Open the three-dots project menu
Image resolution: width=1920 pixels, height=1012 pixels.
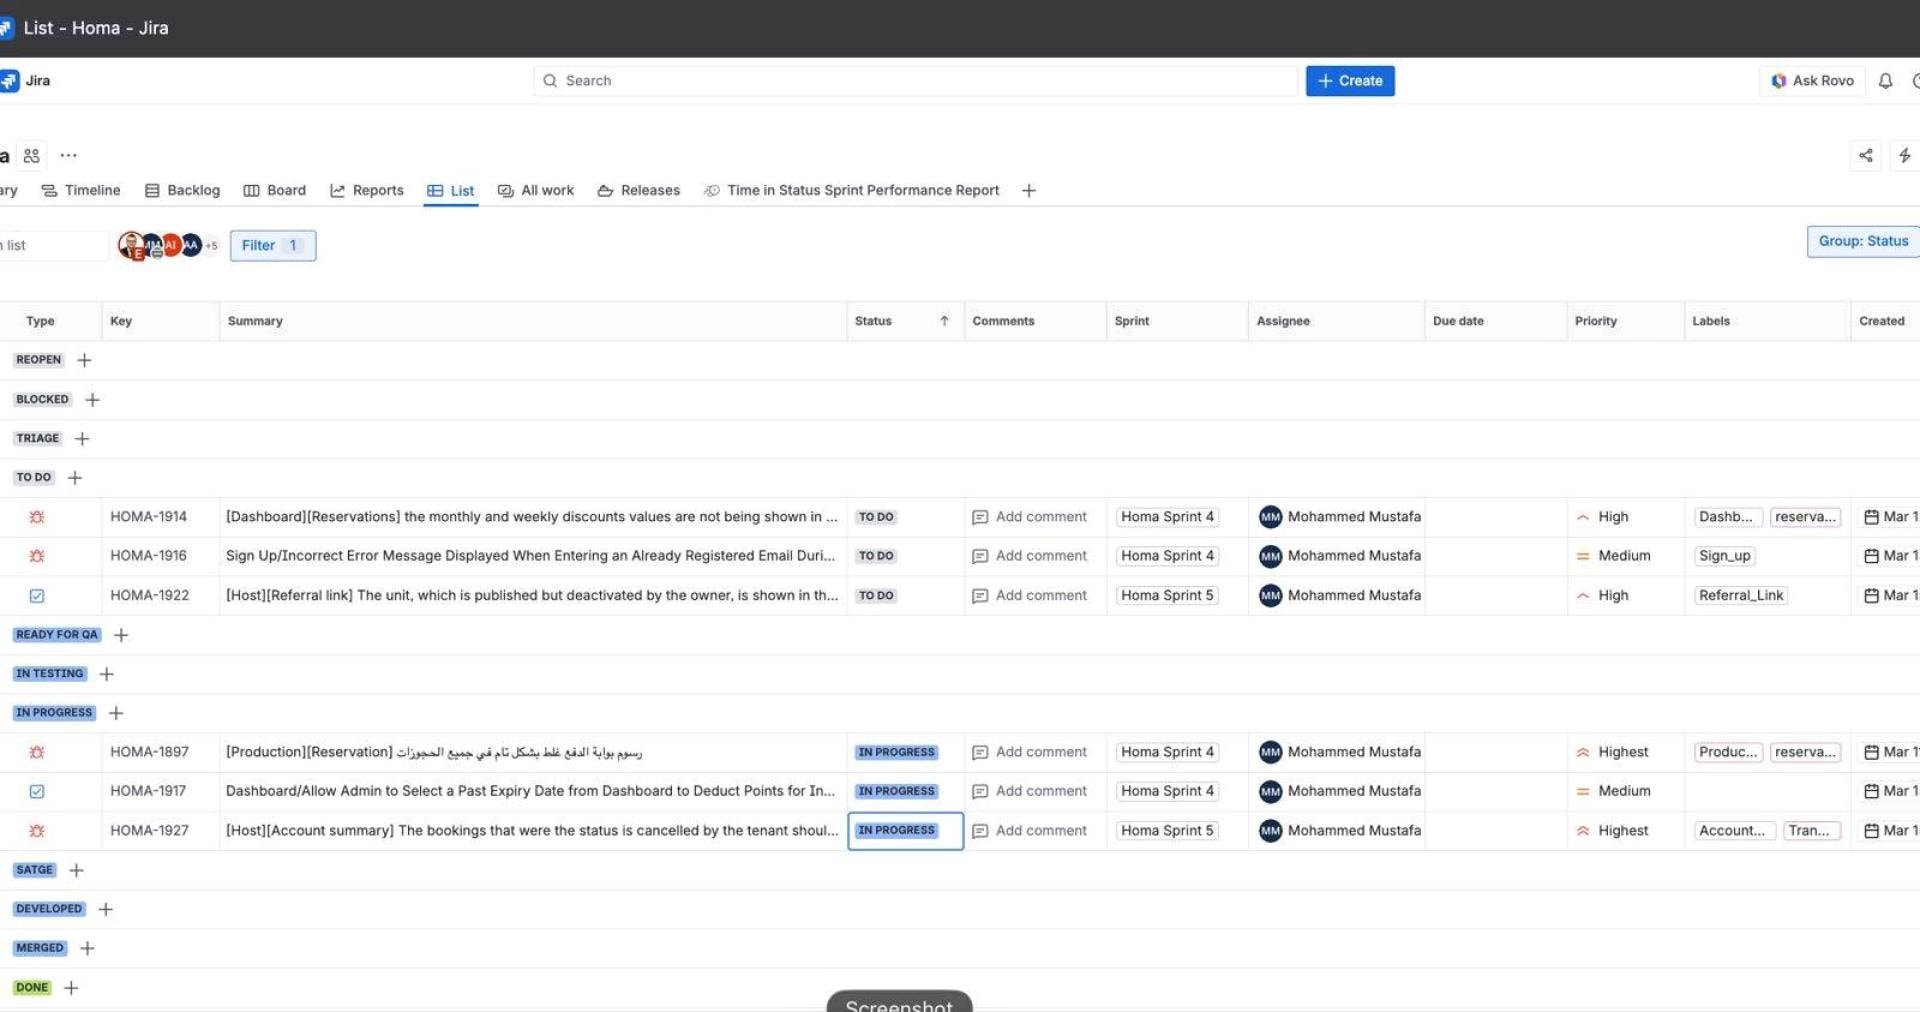coord(68,155)
